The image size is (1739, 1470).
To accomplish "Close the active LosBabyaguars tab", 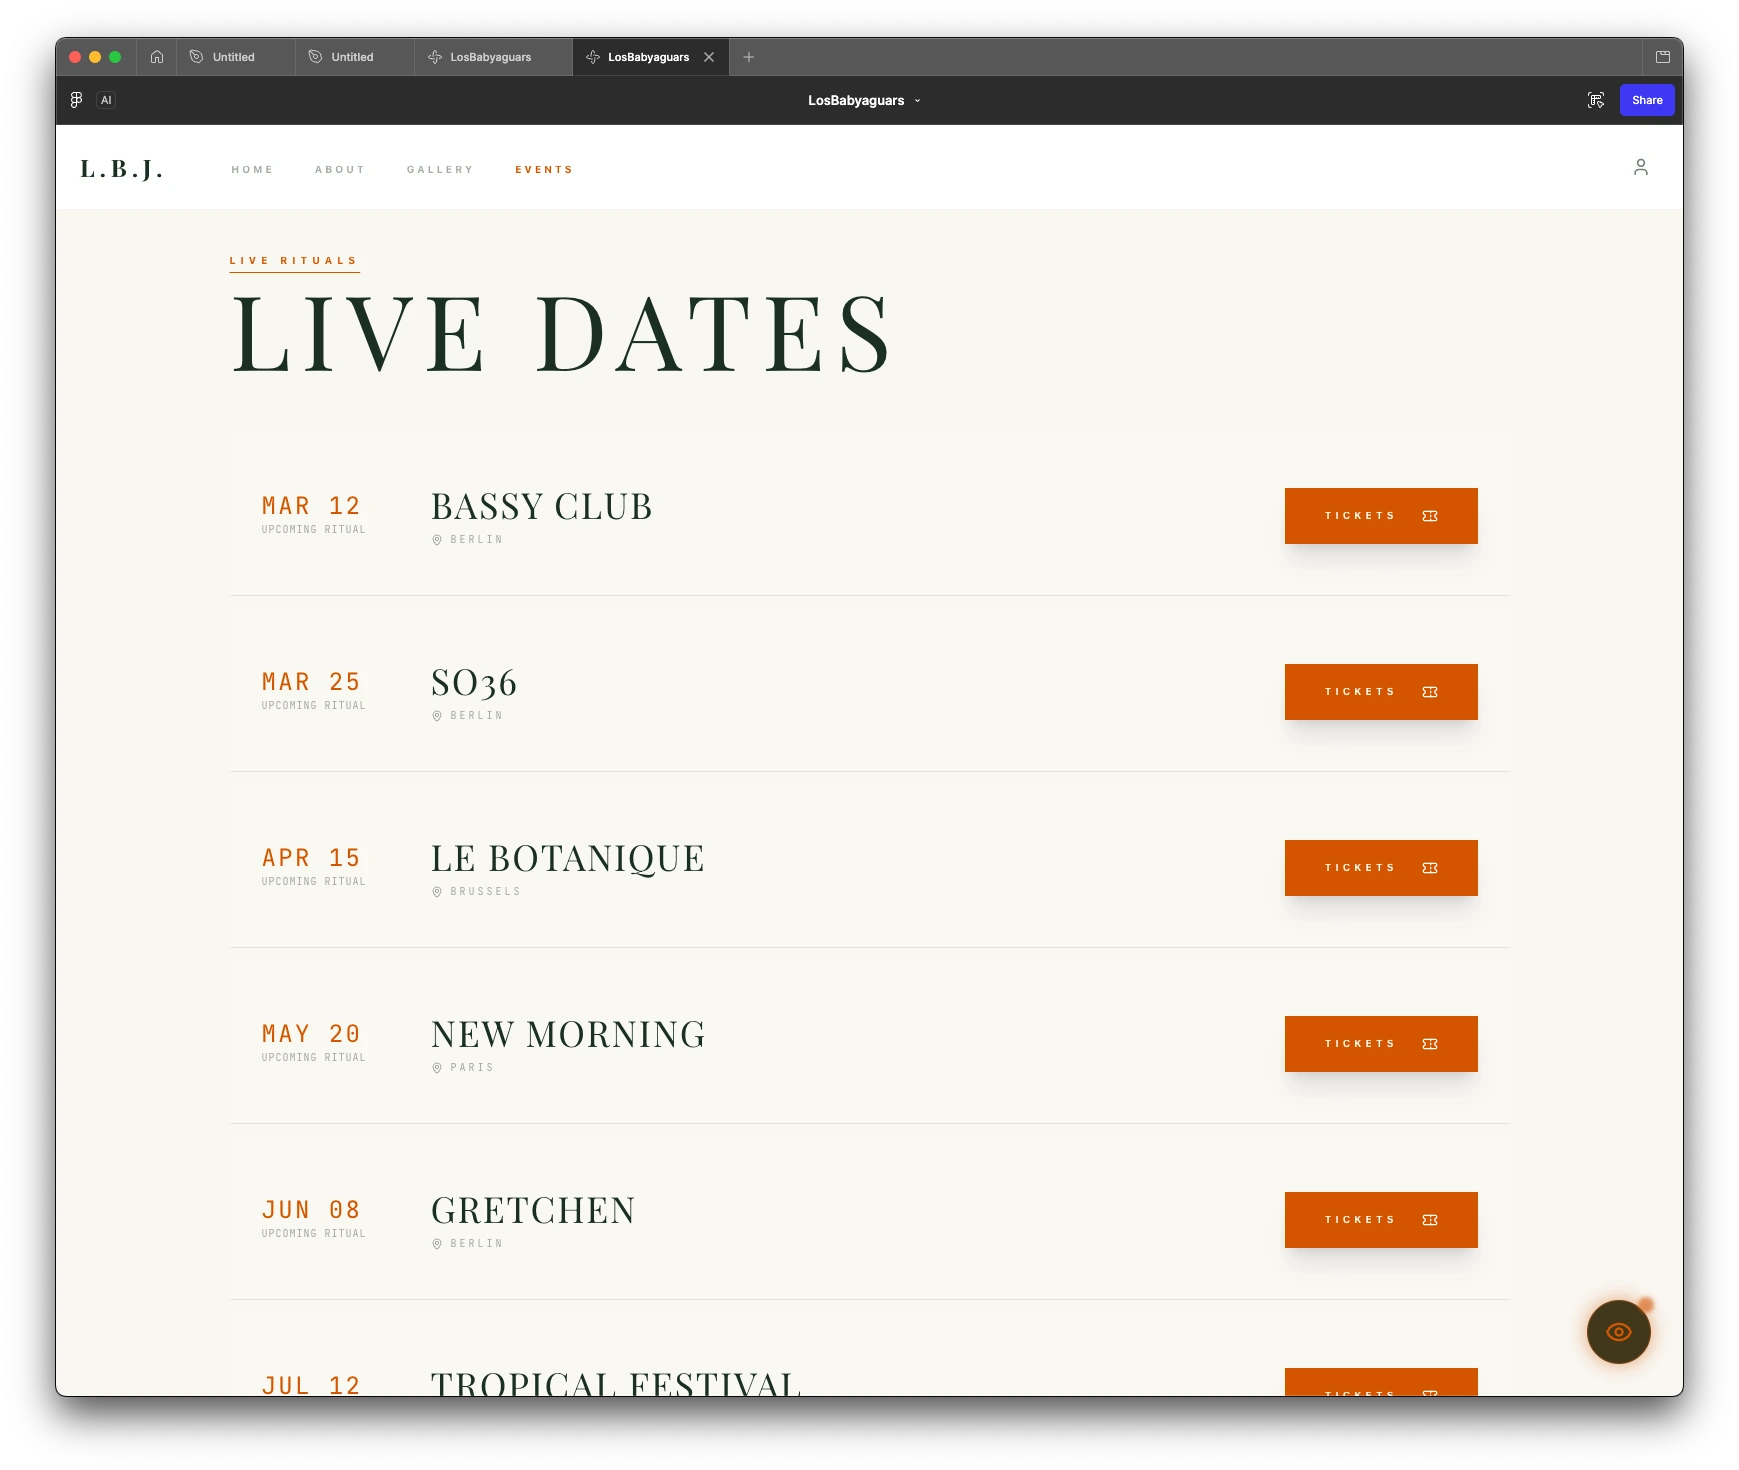I will point(709,57).
